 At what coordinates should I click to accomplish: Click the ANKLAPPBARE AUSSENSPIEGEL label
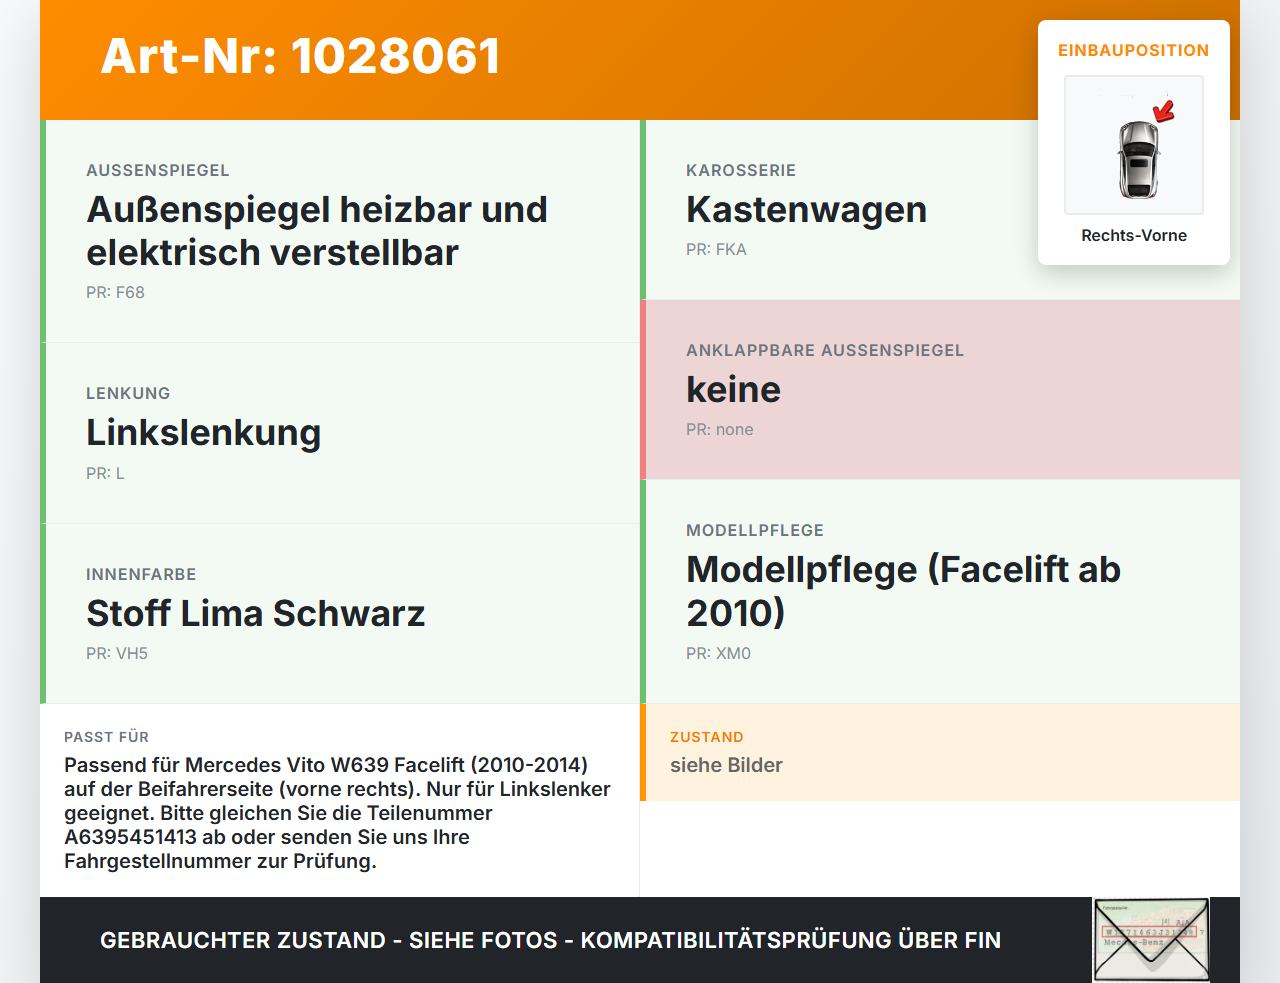(x=825, y=350)
